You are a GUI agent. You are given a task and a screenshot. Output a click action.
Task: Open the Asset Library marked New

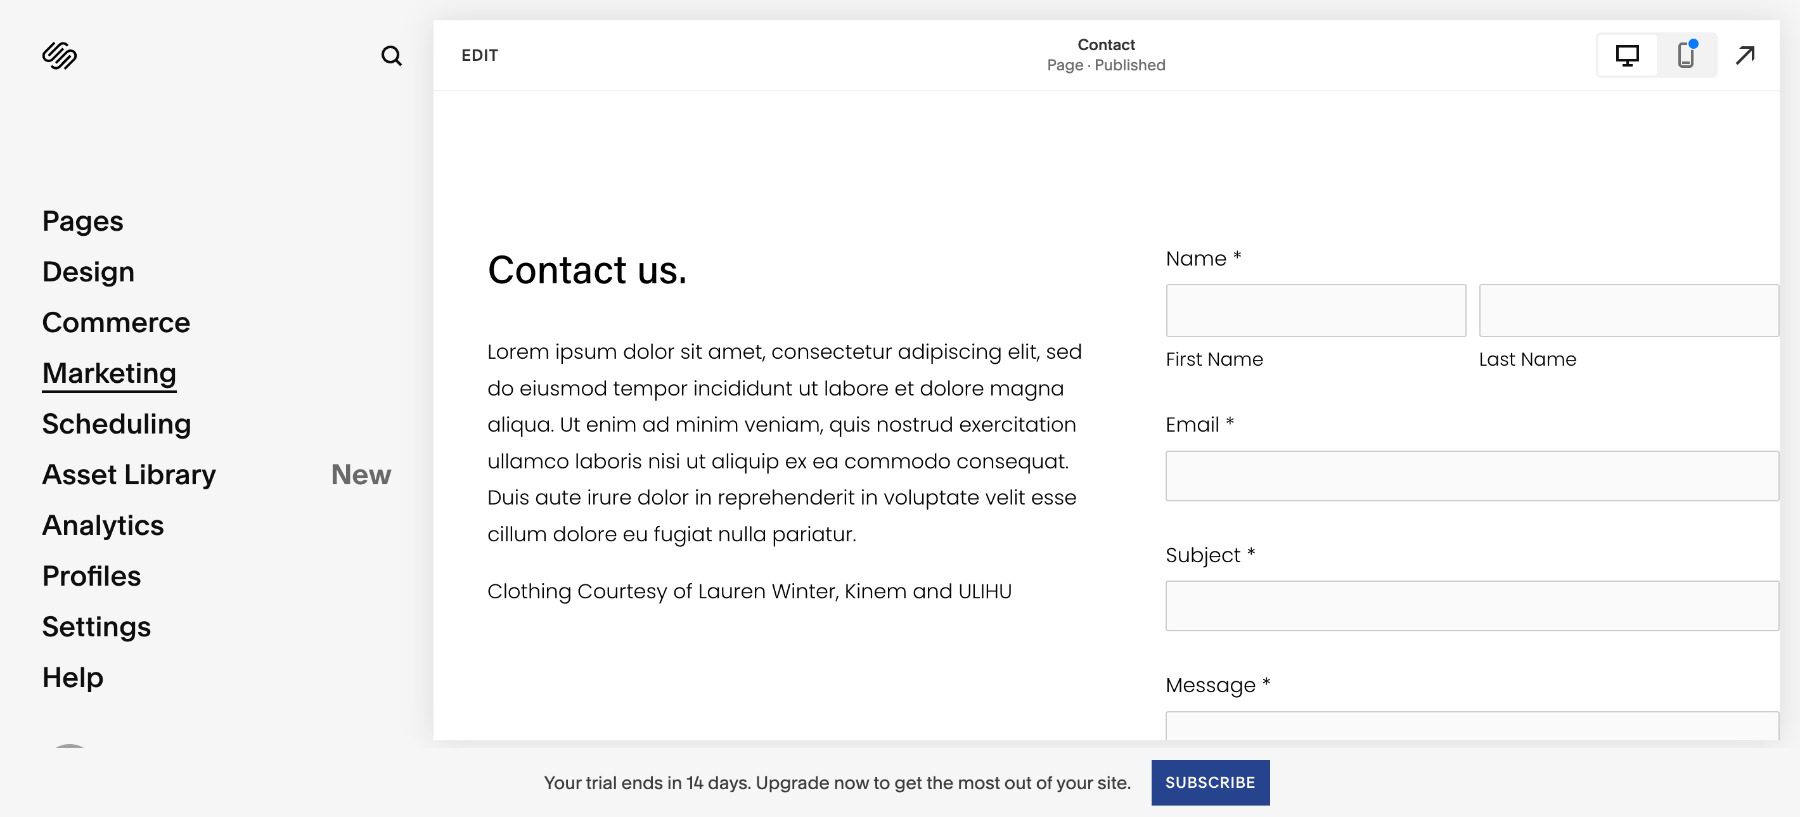coord(129,474)
